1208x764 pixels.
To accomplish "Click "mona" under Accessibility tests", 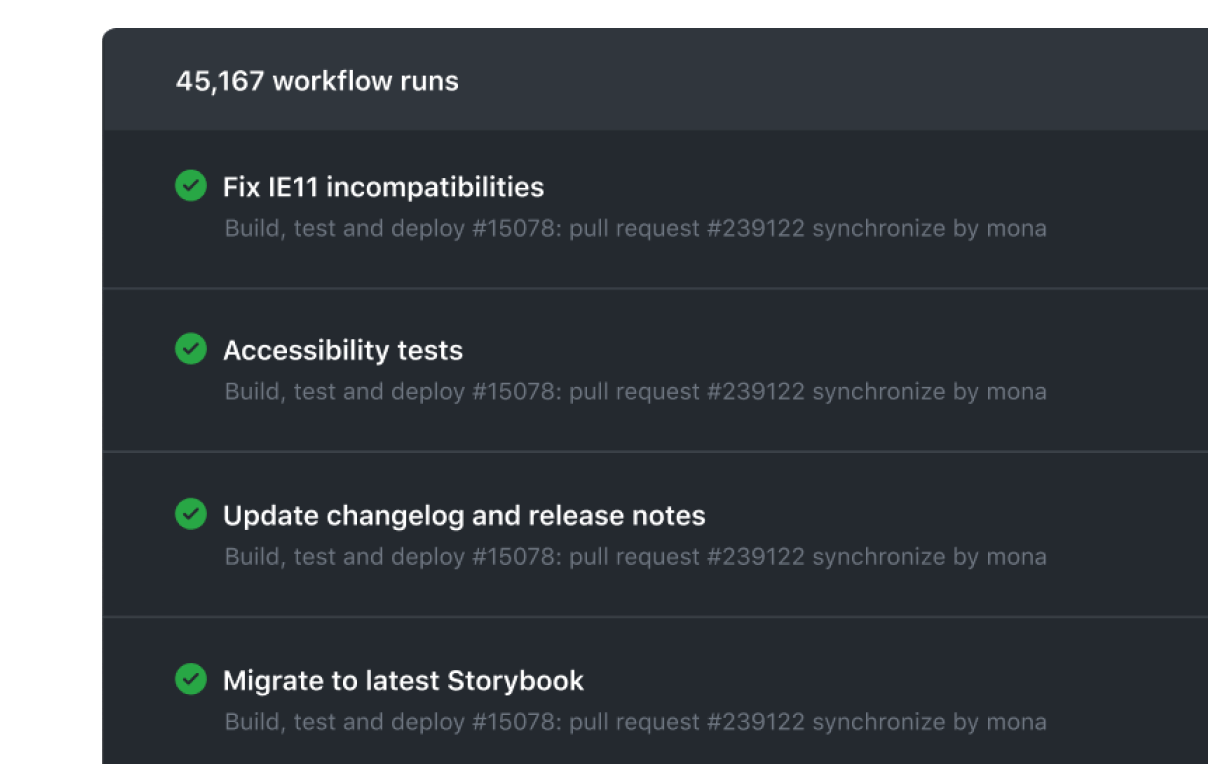I will pyautogui.click(x=1015, y=391).
